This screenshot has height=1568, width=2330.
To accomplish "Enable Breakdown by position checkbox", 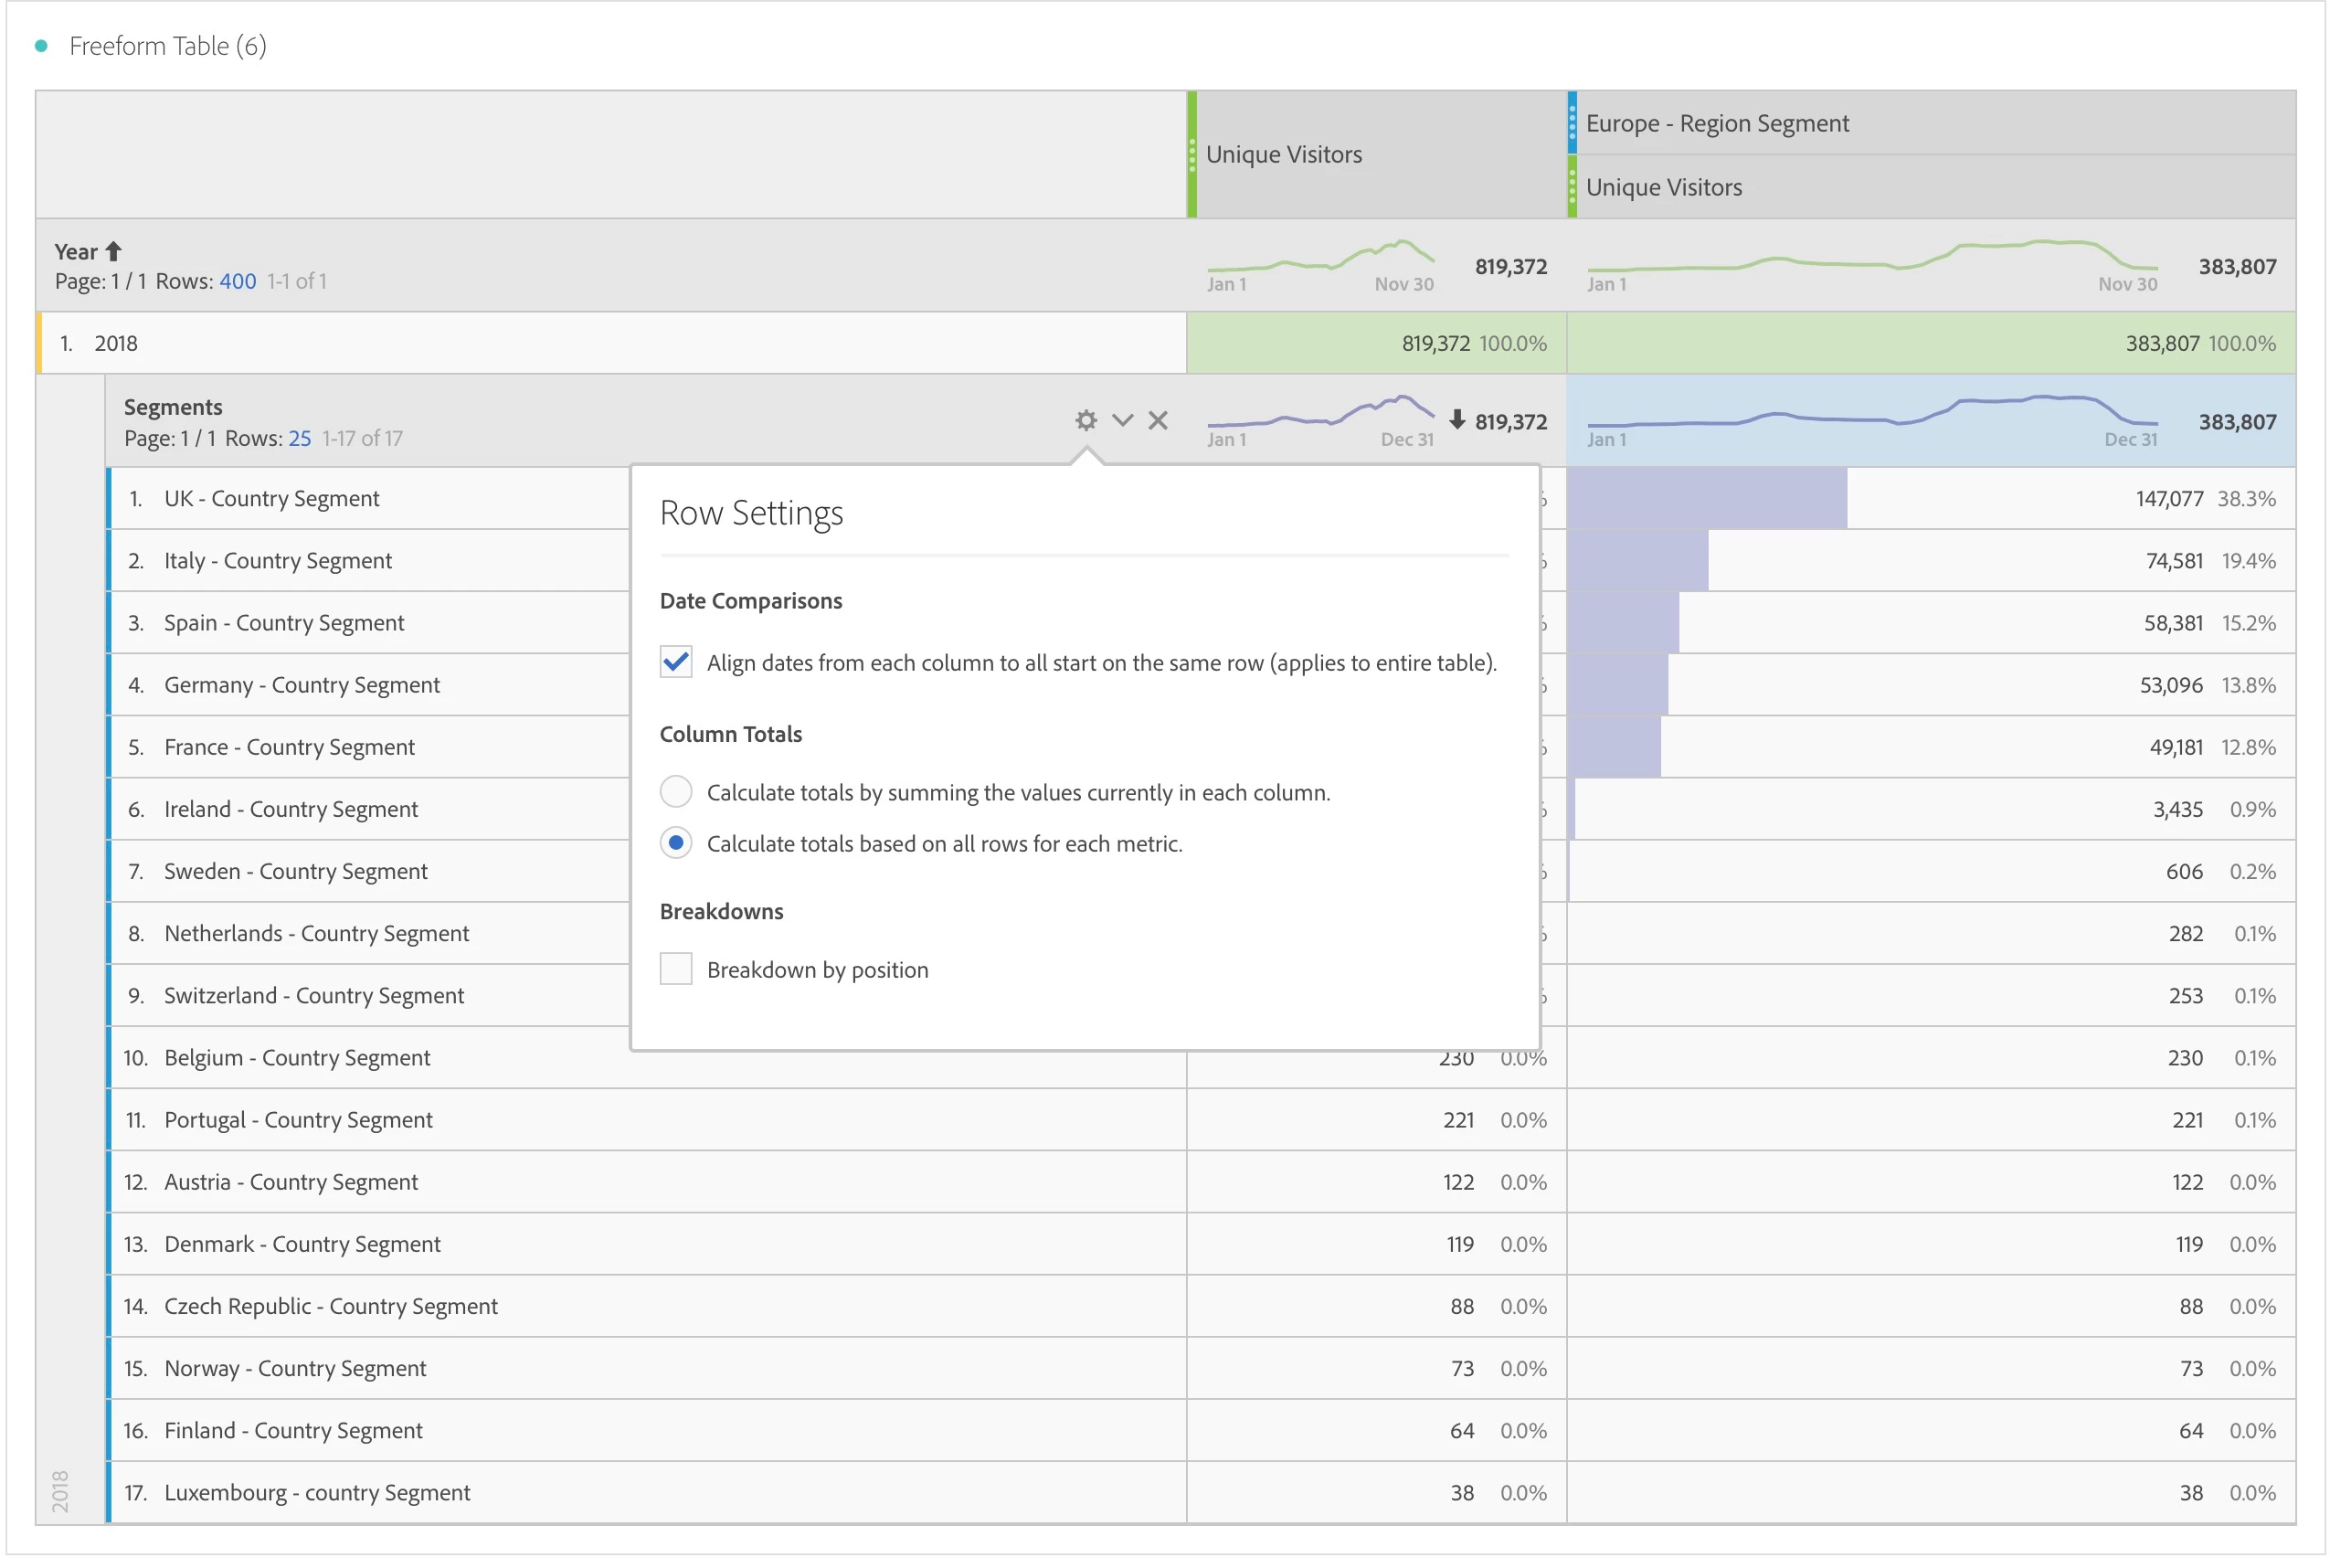I will 676,969.
